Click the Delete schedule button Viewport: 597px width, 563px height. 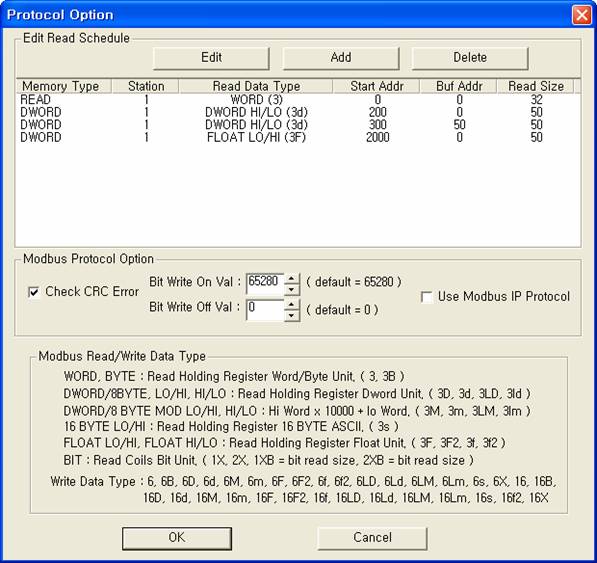point(470,58)
